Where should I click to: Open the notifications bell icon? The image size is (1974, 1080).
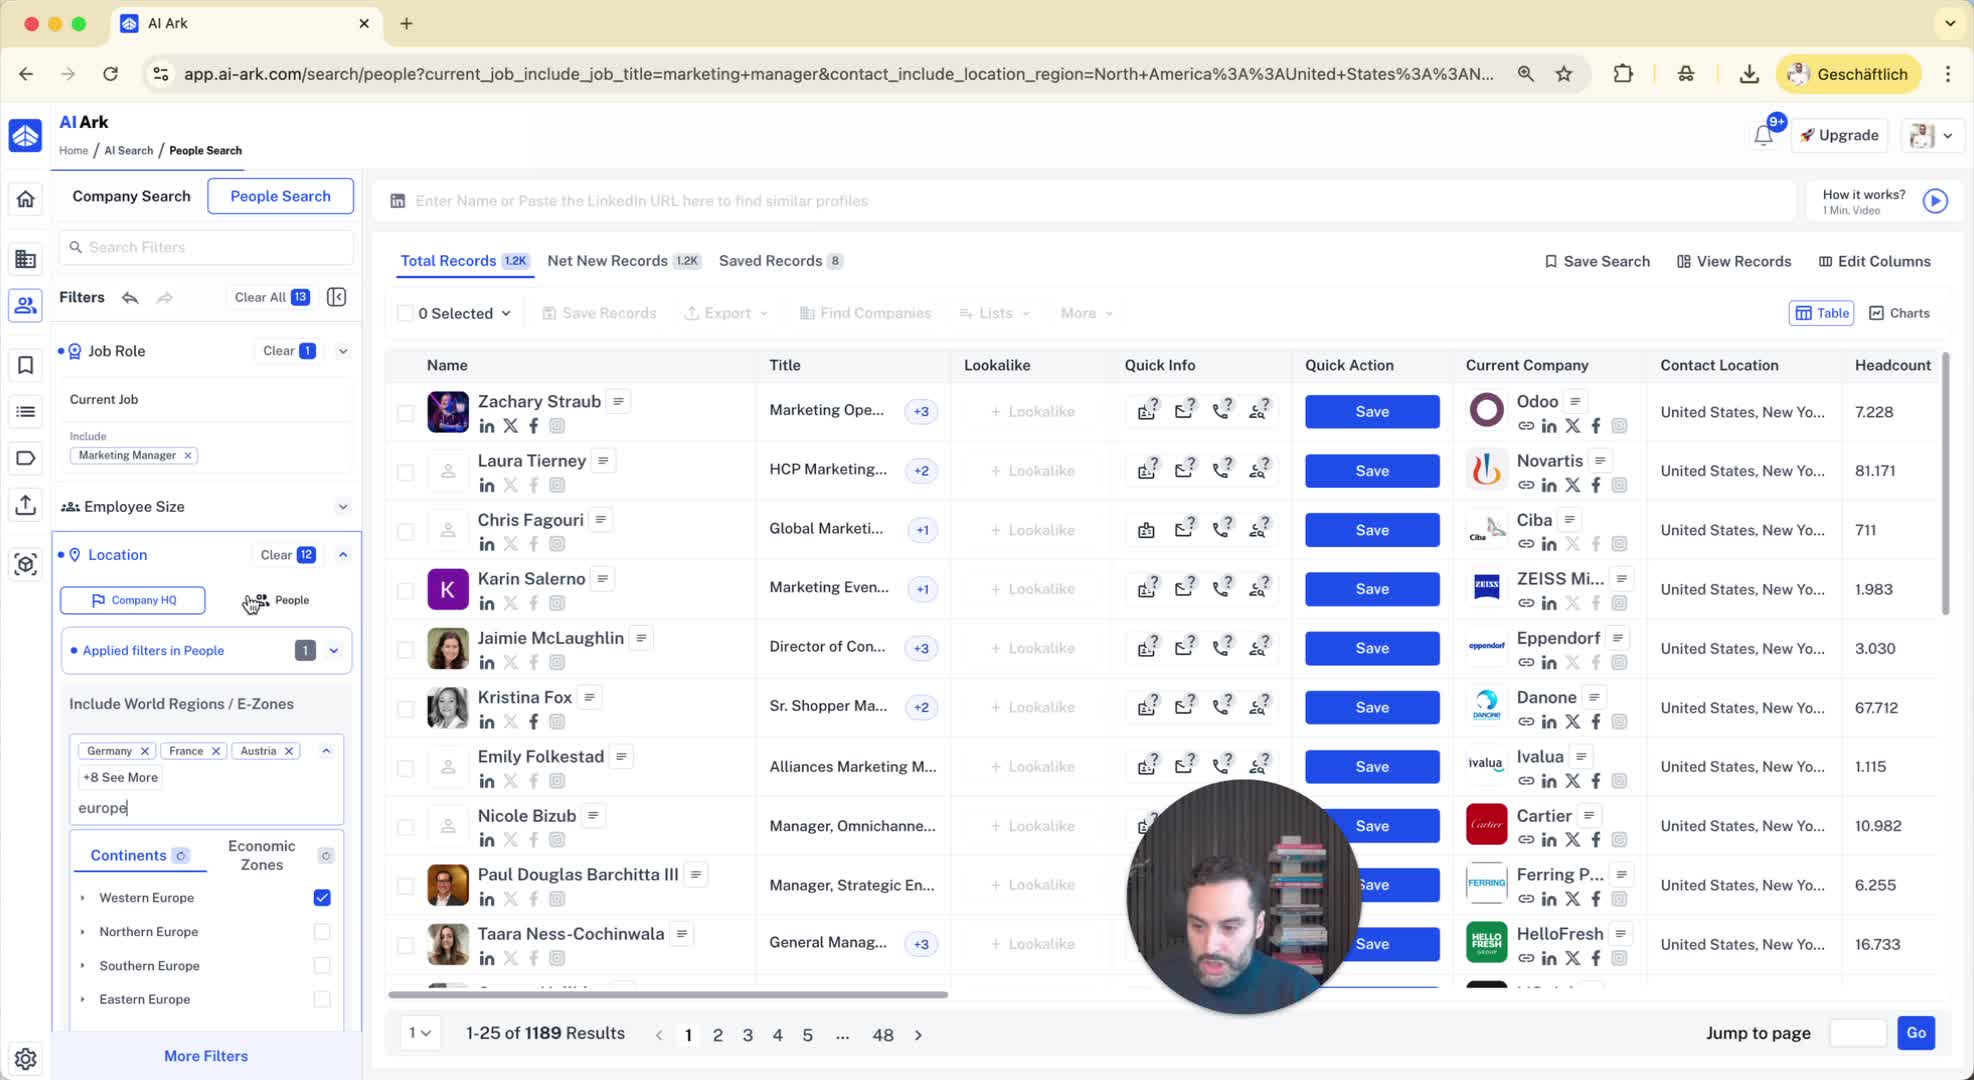[1763, 135]
